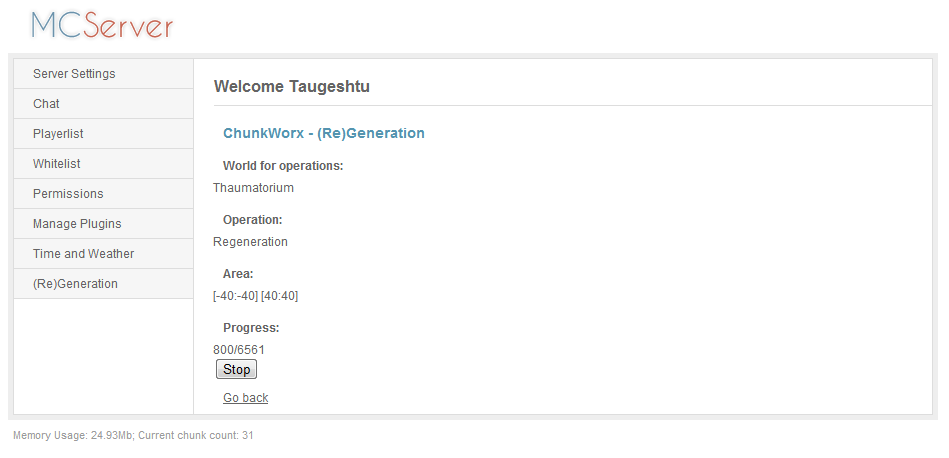Viewport: 949px width, 458px height.
Task: Click the Welcome Taugeshtu heading
Action: pyautogui.click(x=292, y=87)
